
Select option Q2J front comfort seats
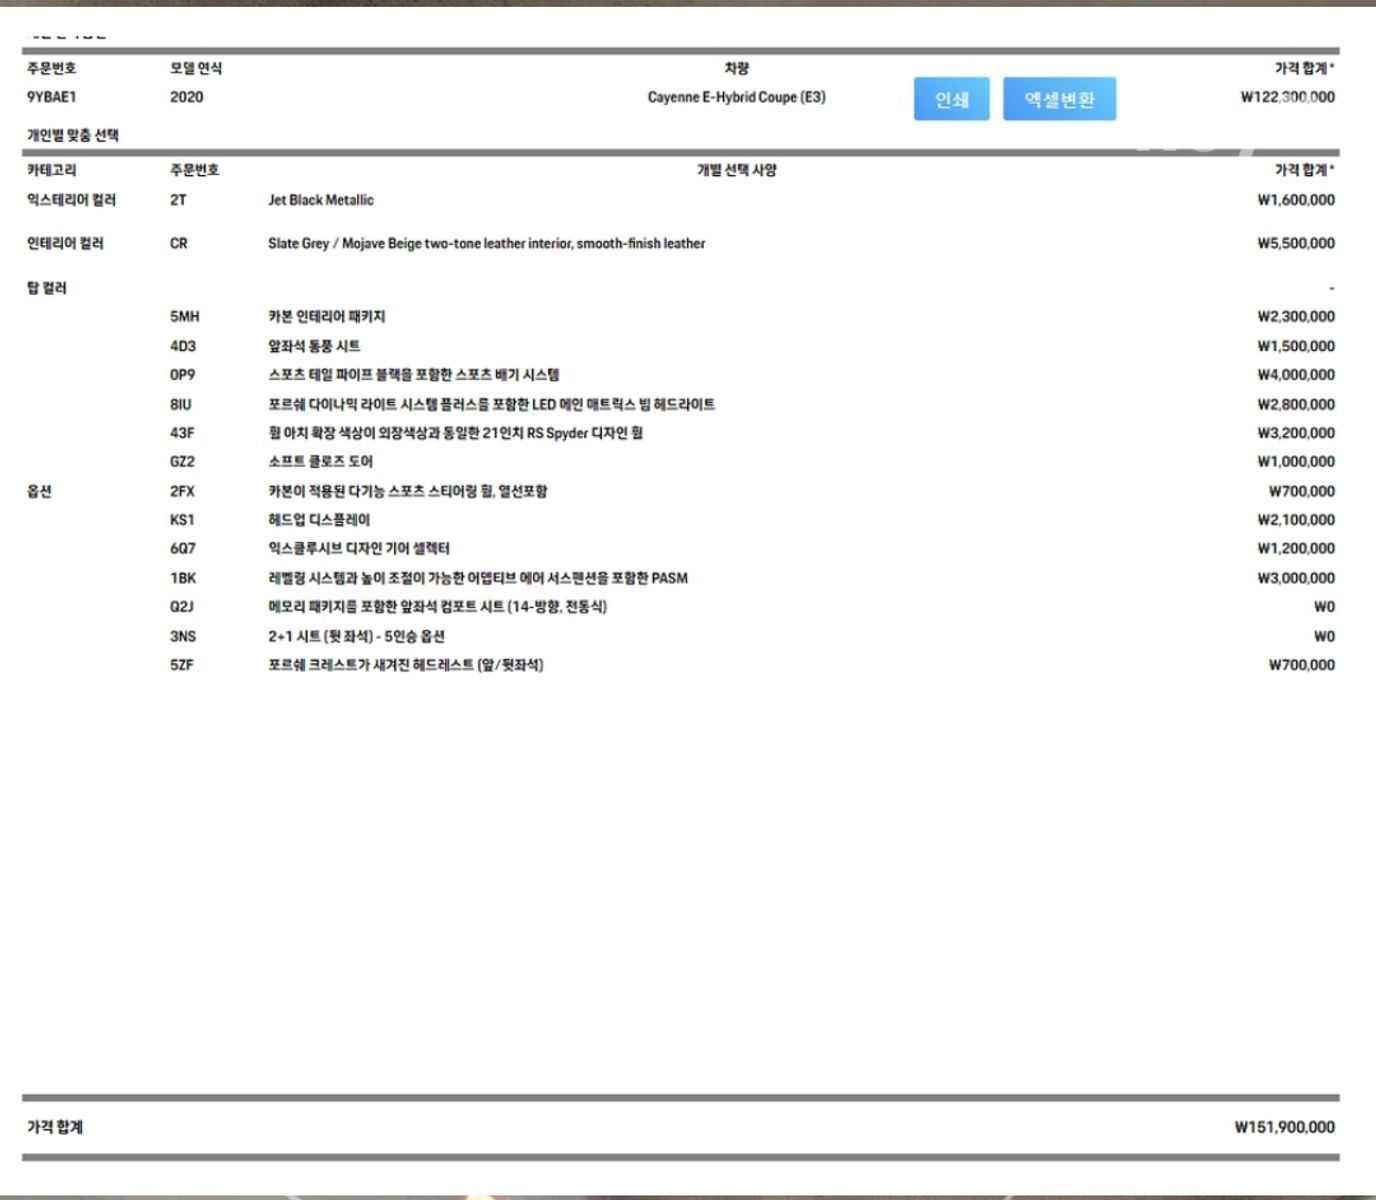pos(752,607)
